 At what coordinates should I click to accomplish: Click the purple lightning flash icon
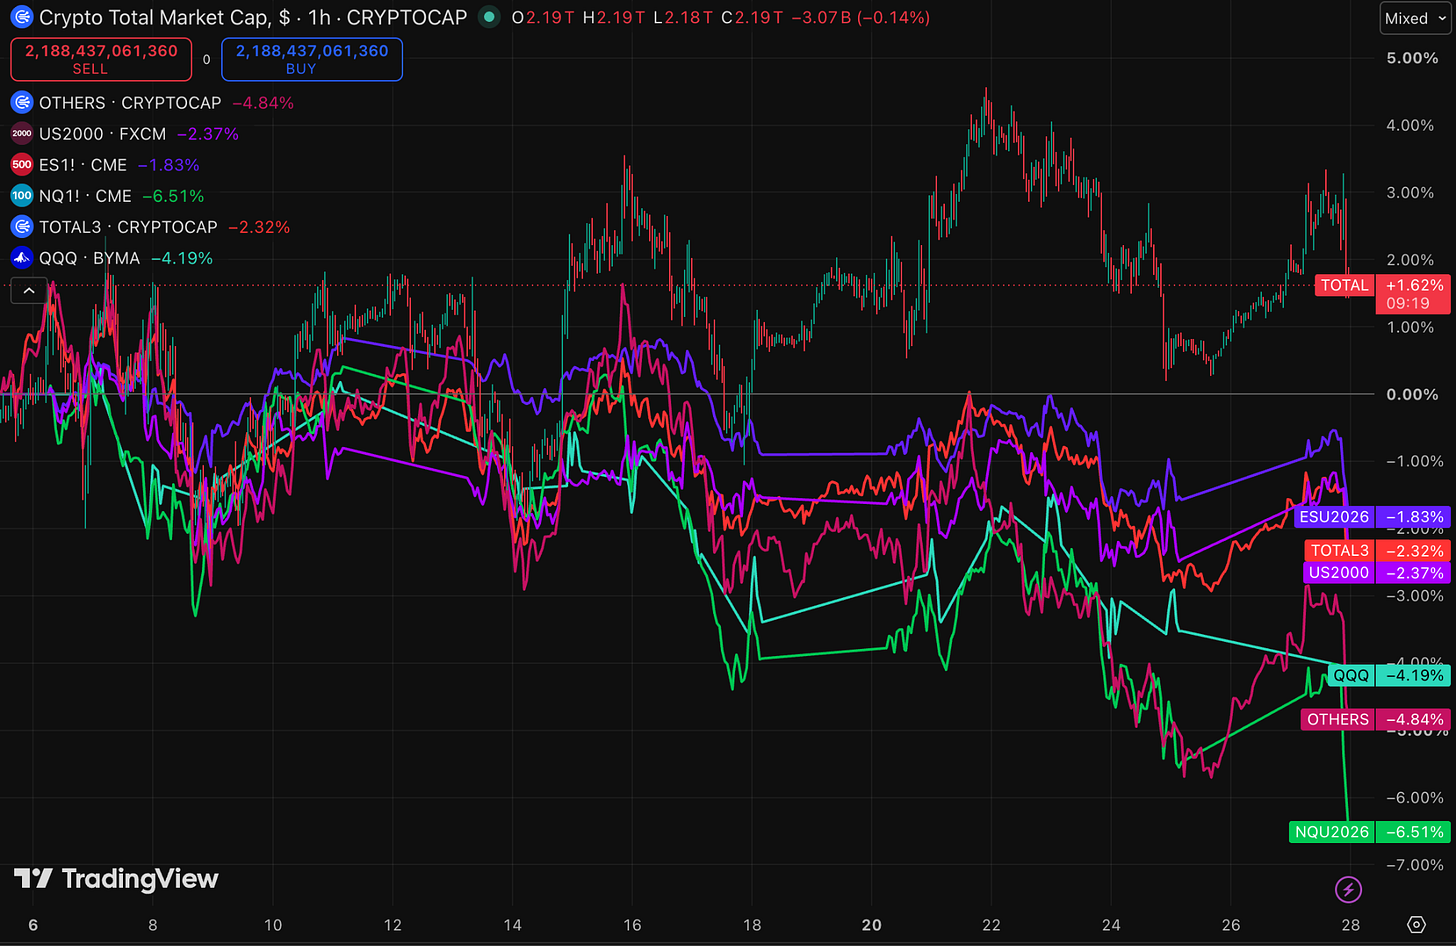(1348, 889)
